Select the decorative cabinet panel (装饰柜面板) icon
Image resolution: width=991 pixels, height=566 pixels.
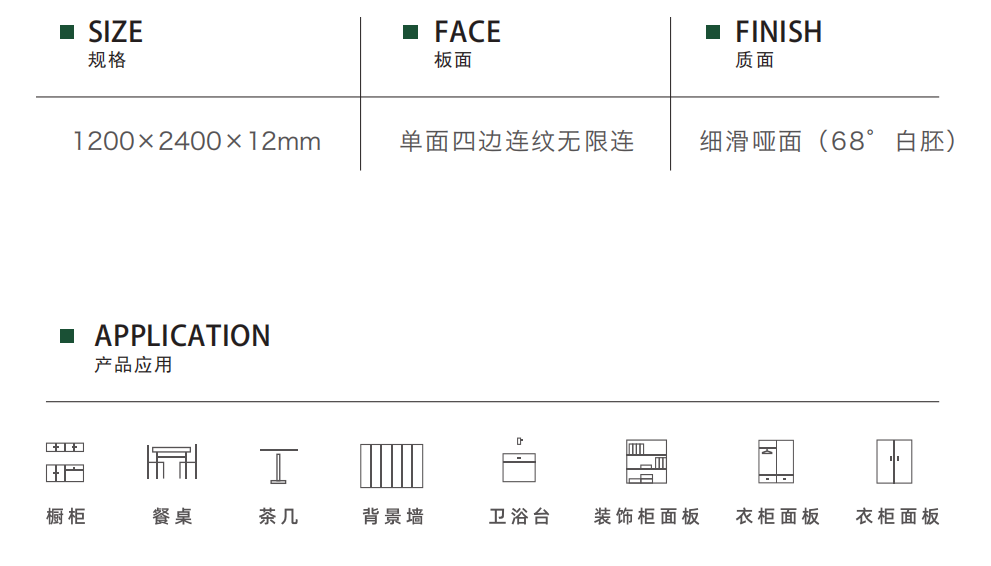click(x=646, y=462)
